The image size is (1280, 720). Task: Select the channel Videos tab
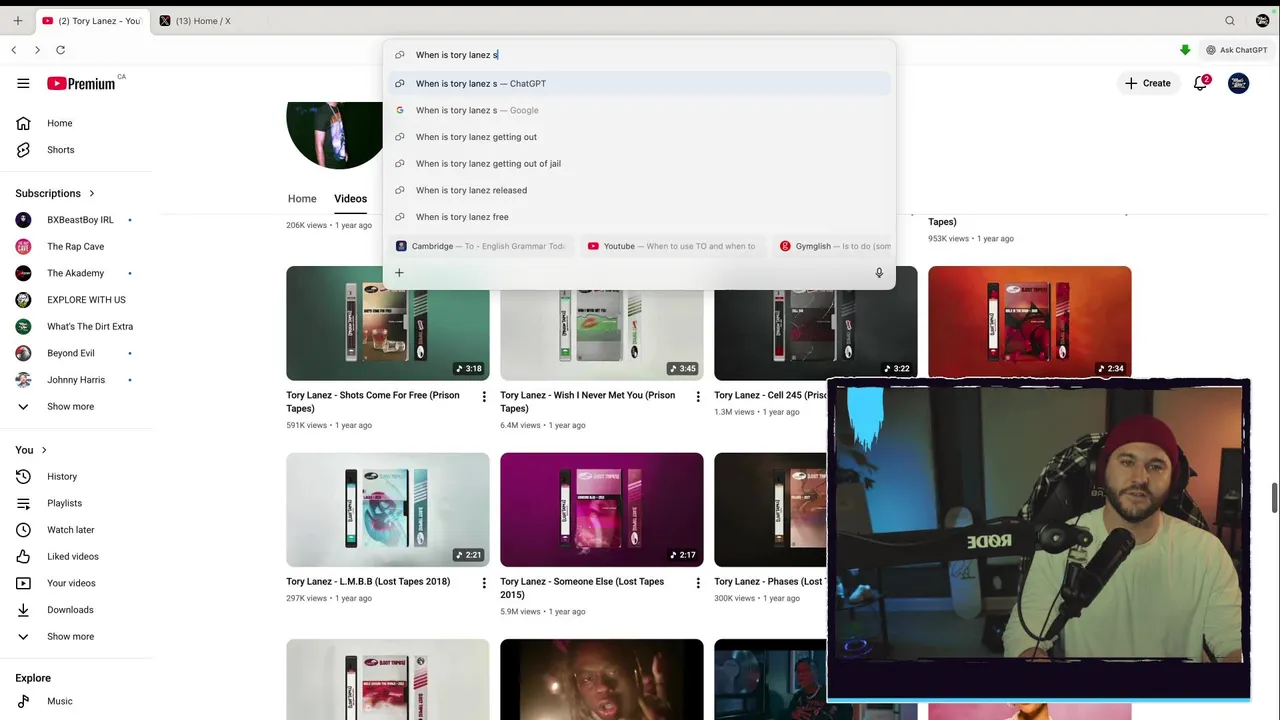350,199
